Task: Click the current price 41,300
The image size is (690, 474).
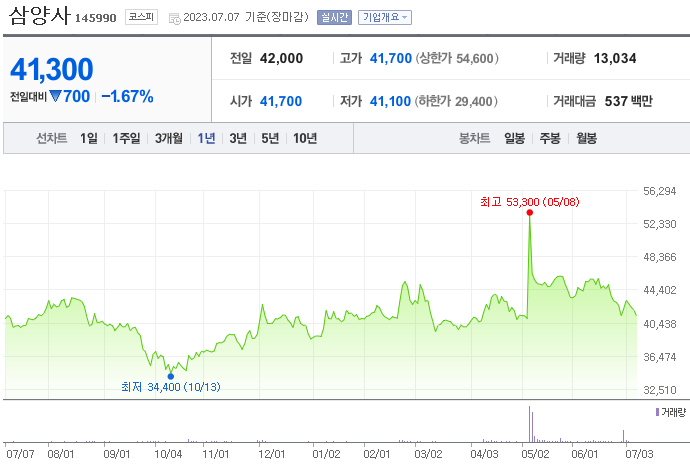Action: point(51,70)
